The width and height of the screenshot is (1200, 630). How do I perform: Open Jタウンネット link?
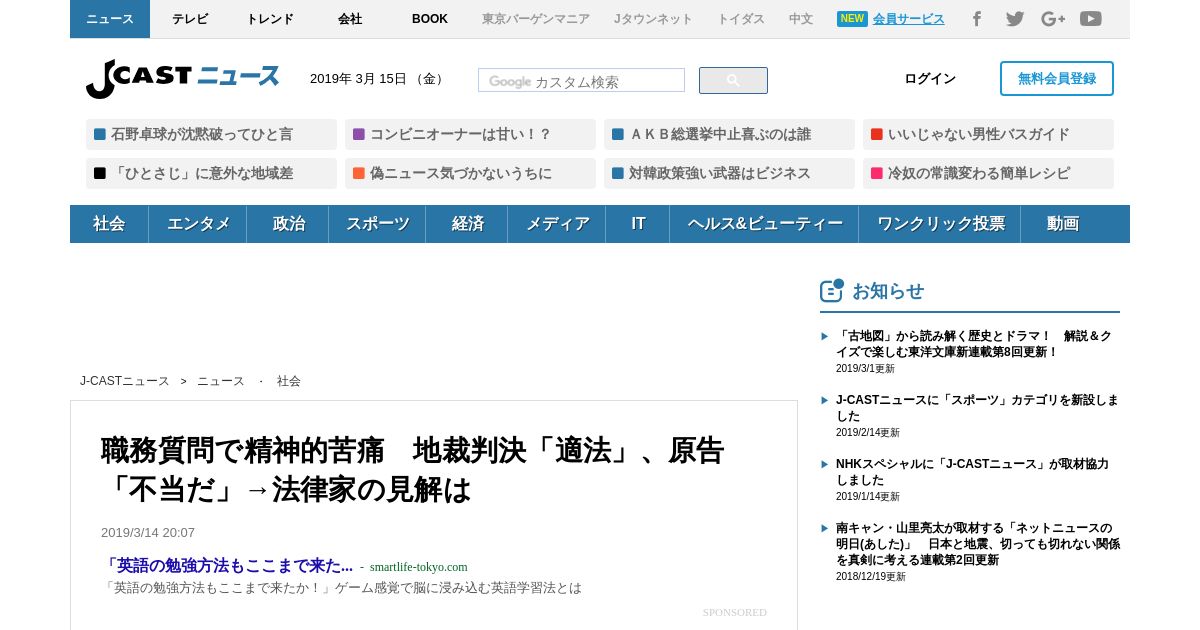coord(653,19)
